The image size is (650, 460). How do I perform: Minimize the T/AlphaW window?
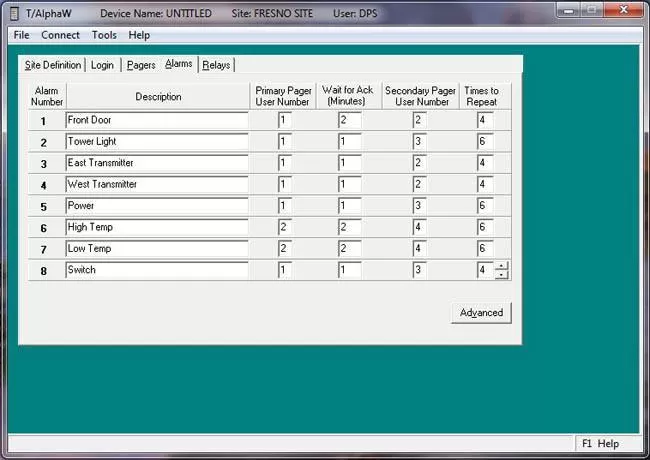569,11
